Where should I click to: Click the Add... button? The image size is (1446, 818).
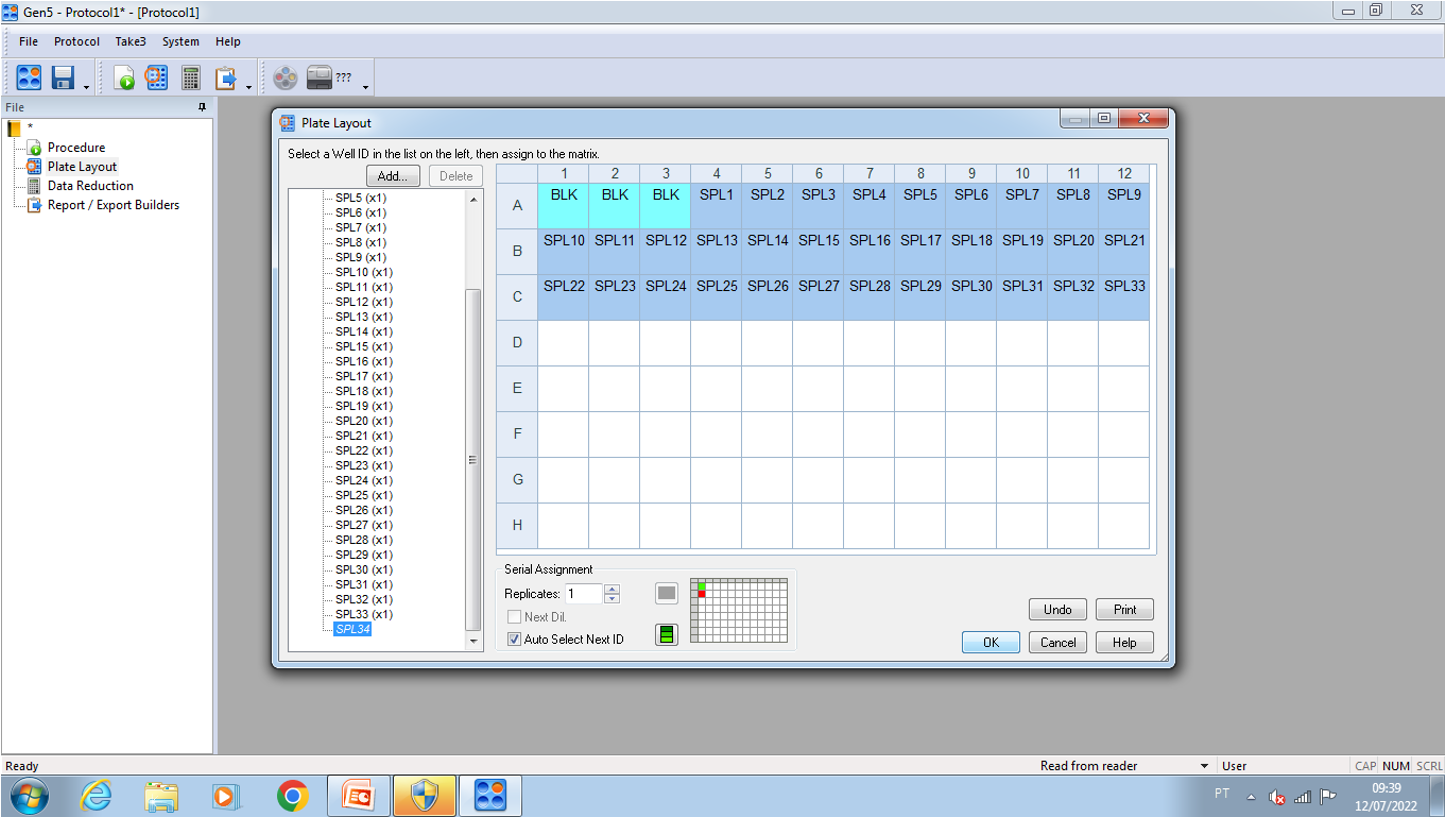(x=393, y=176)
